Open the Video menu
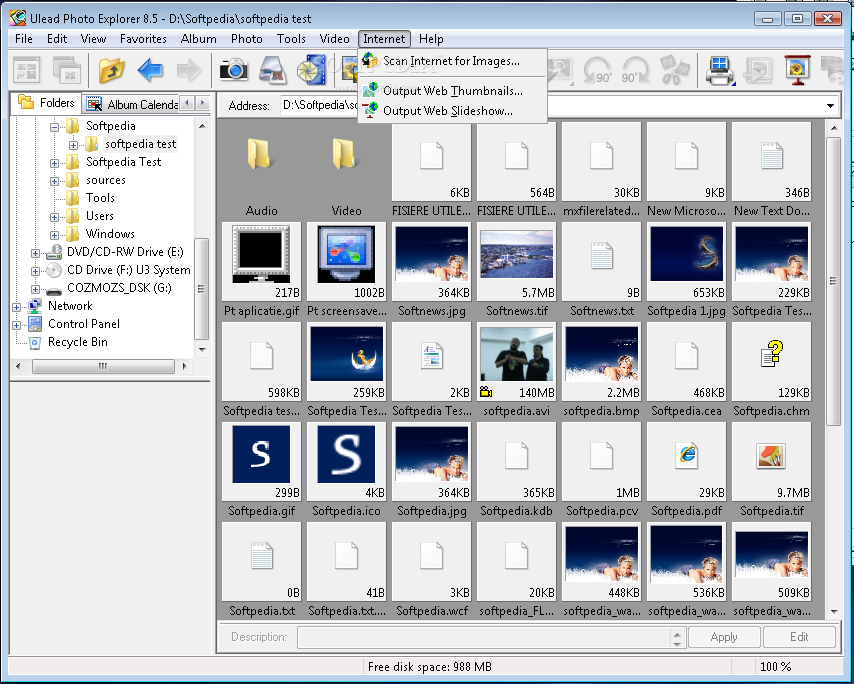Image resolution: width=854 pixels, height=684 pixels. (334, 39)
